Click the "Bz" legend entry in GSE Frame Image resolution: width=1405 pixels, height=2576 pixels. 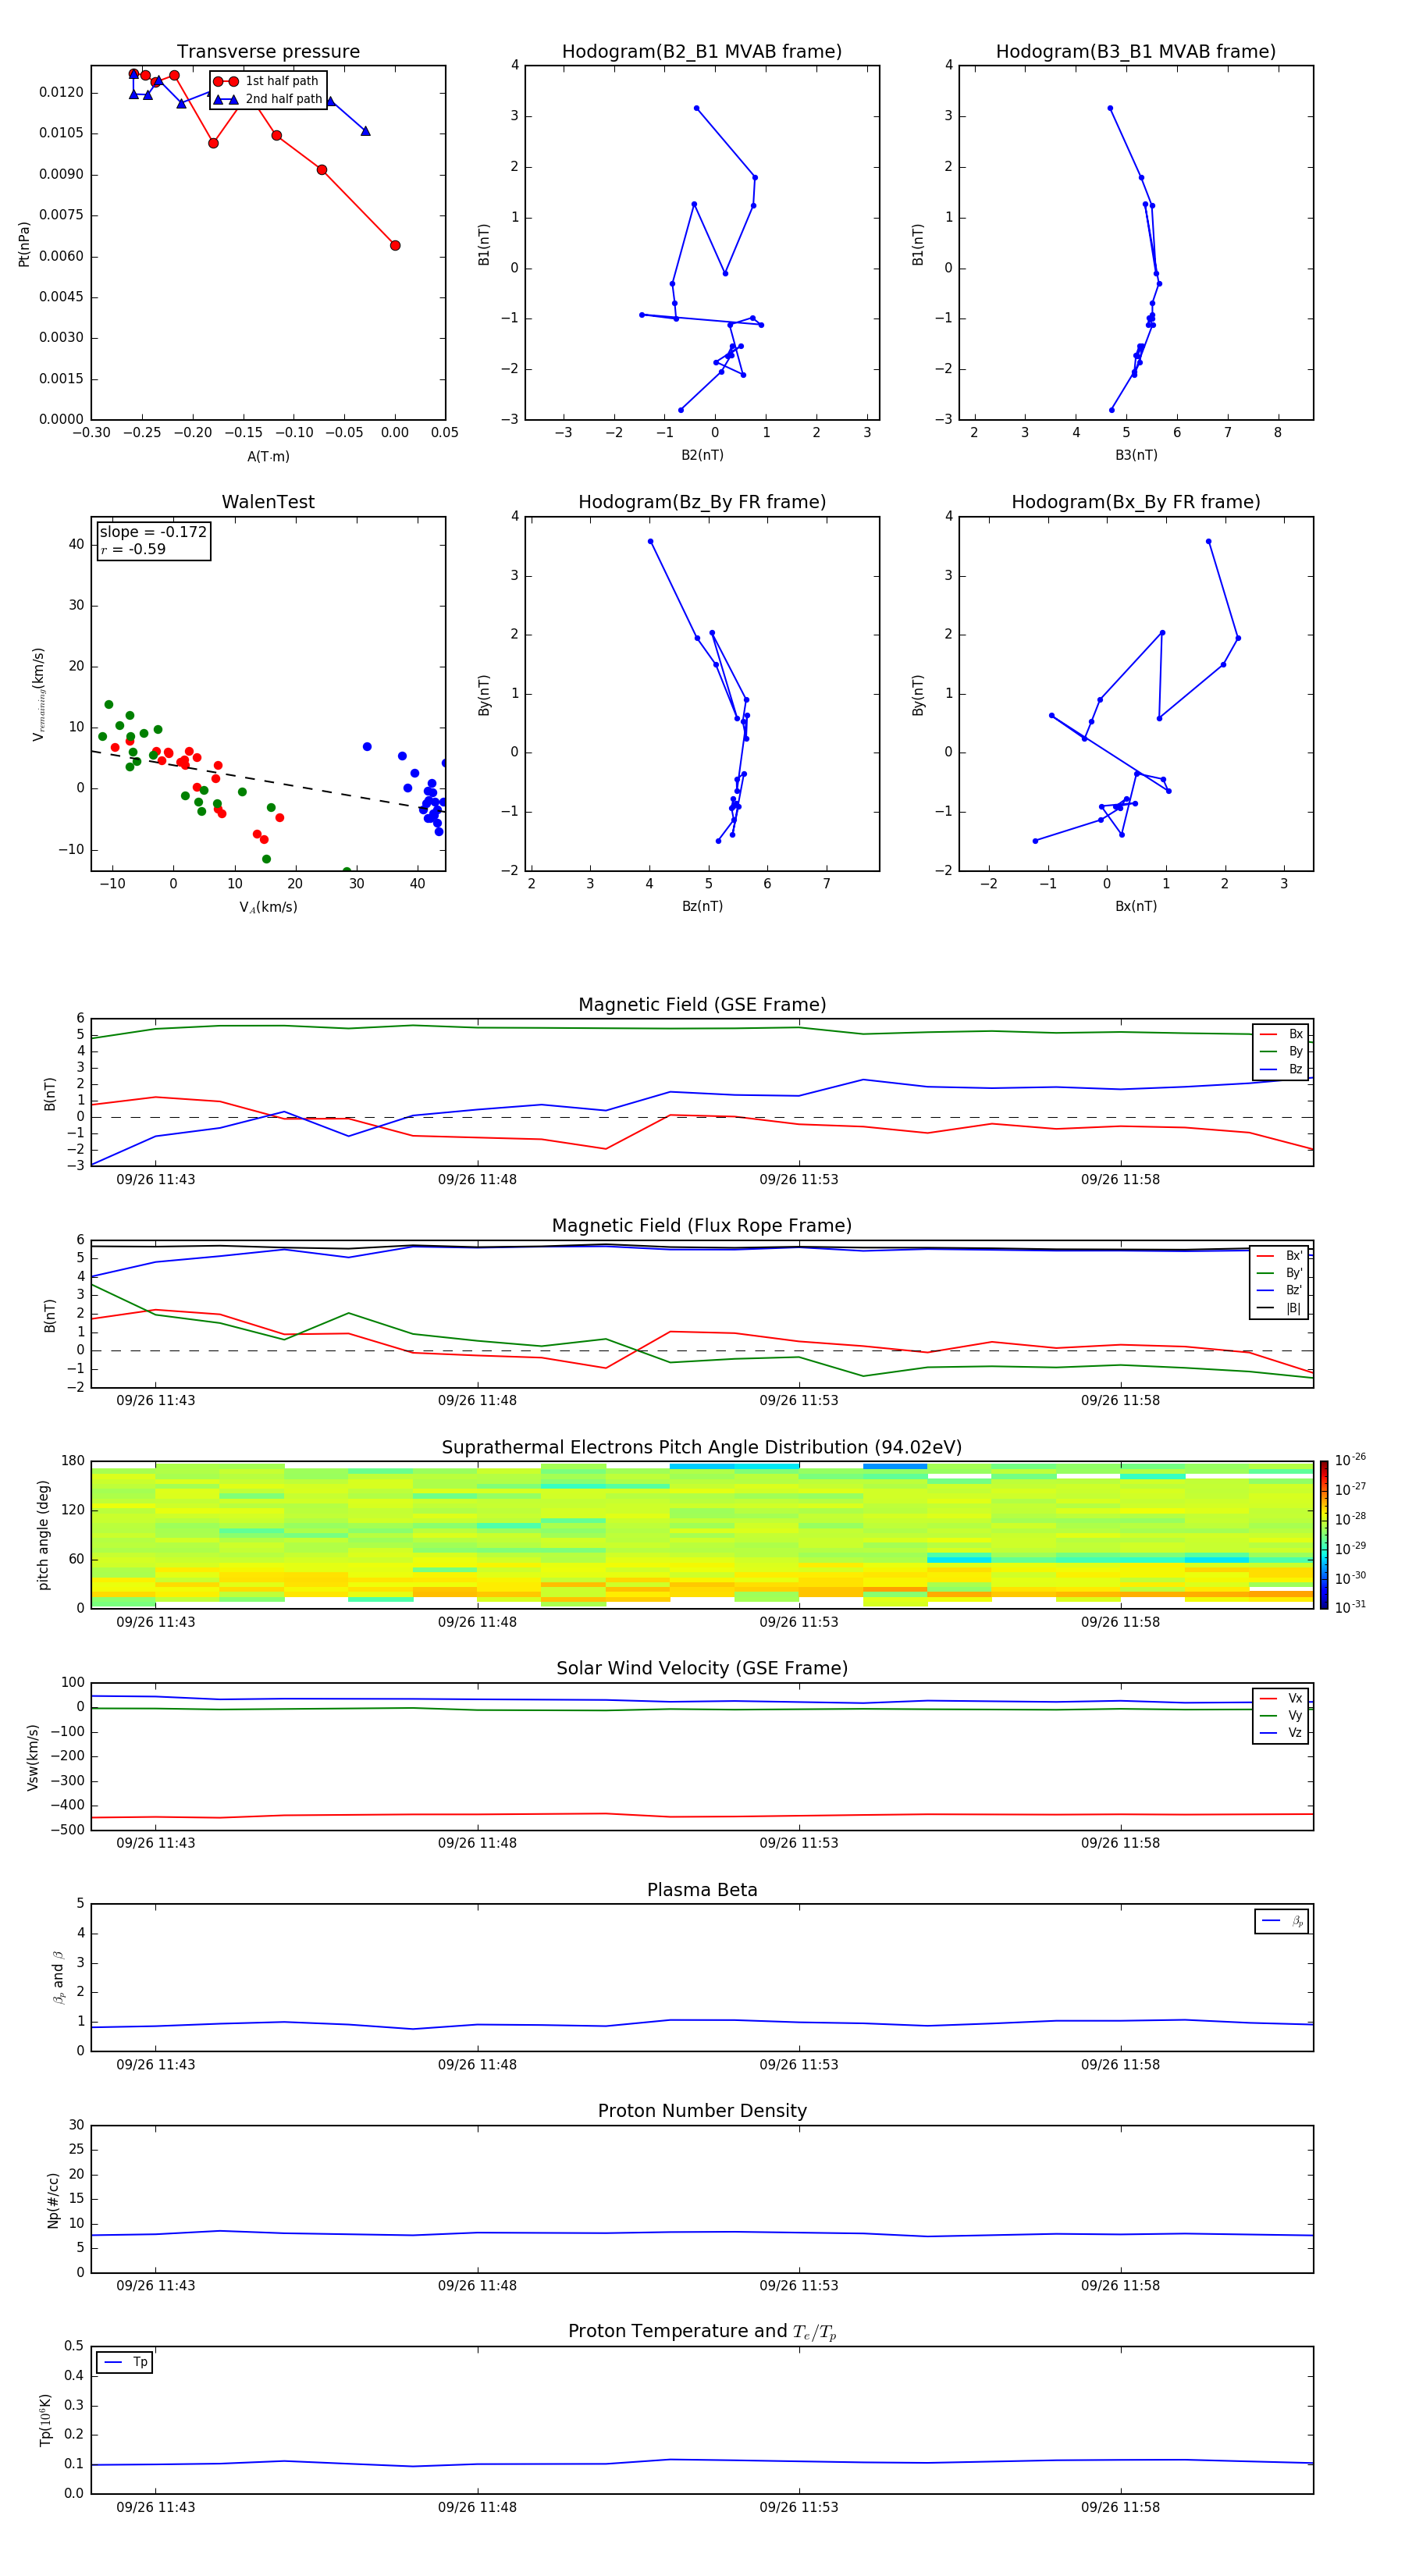(x=1282, y=1070)
